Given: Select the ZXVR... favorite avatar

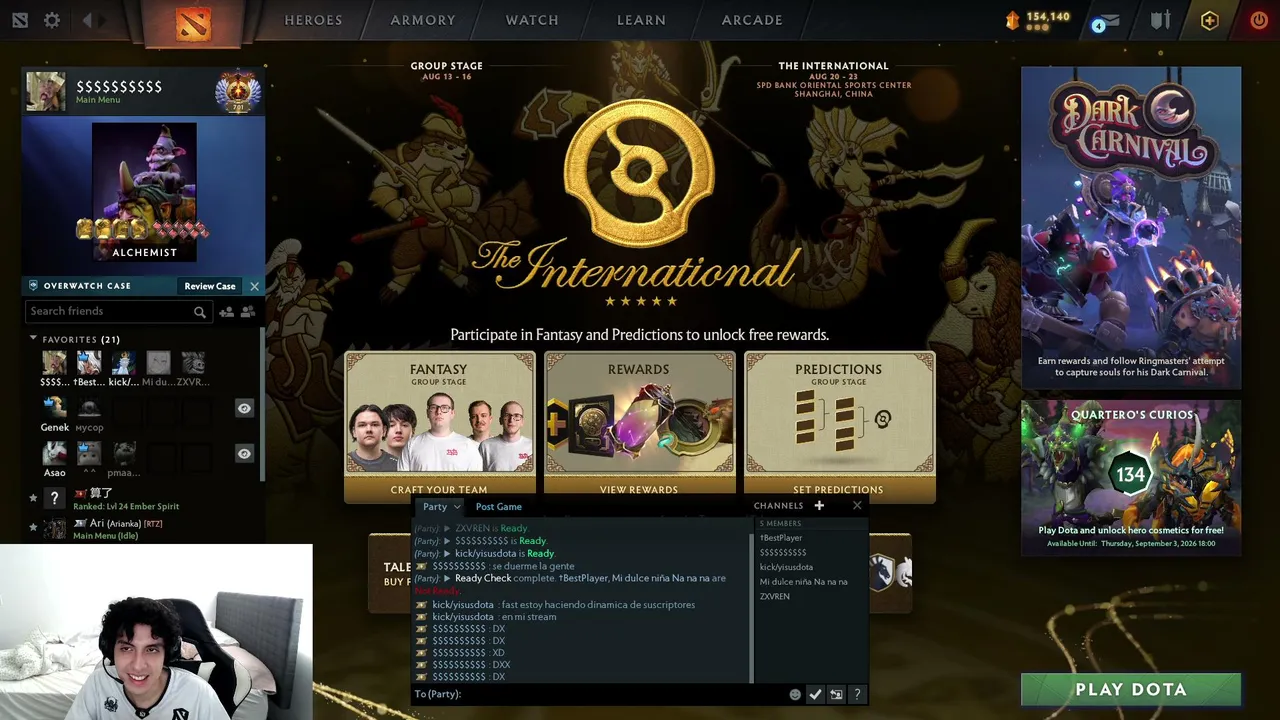Looking at the screenshot, I should [x=193, y=362].
